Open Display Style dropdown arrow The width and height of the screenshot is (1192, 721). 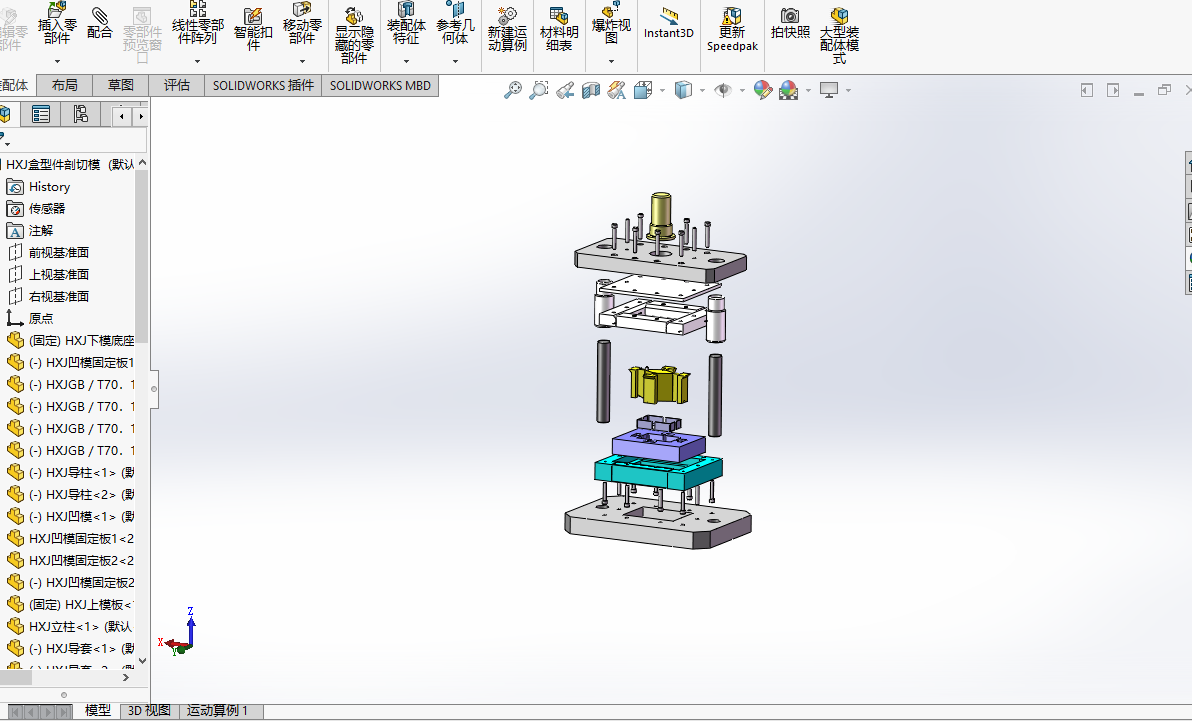[x=702, y=91]
